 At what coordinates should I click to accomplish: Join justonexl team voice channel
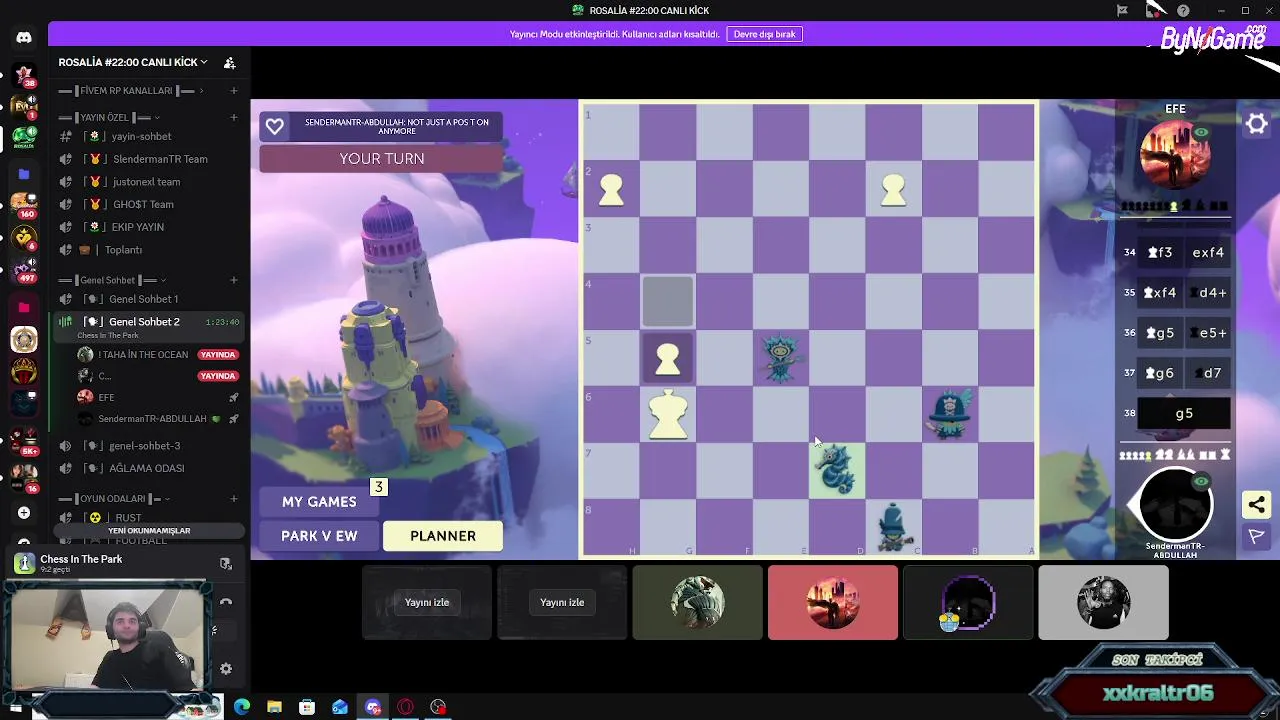click(x=148, y=182)
